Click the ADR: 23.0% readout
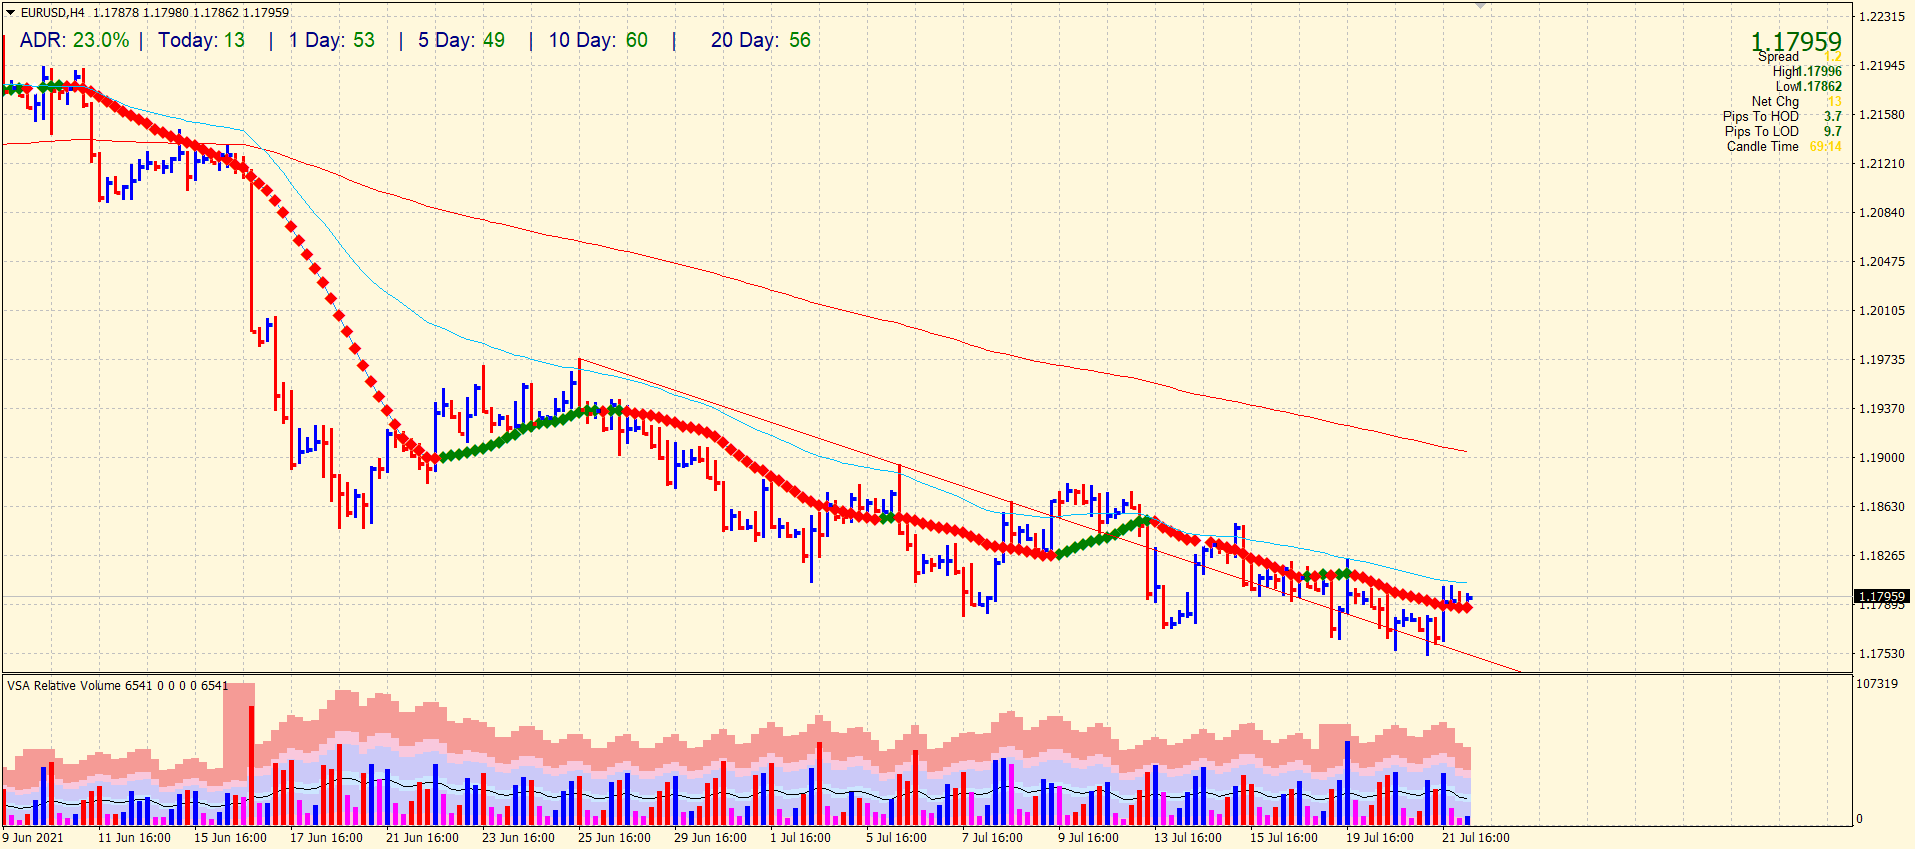Screen dimensions: 1915x849 click(x=75, y=41)
